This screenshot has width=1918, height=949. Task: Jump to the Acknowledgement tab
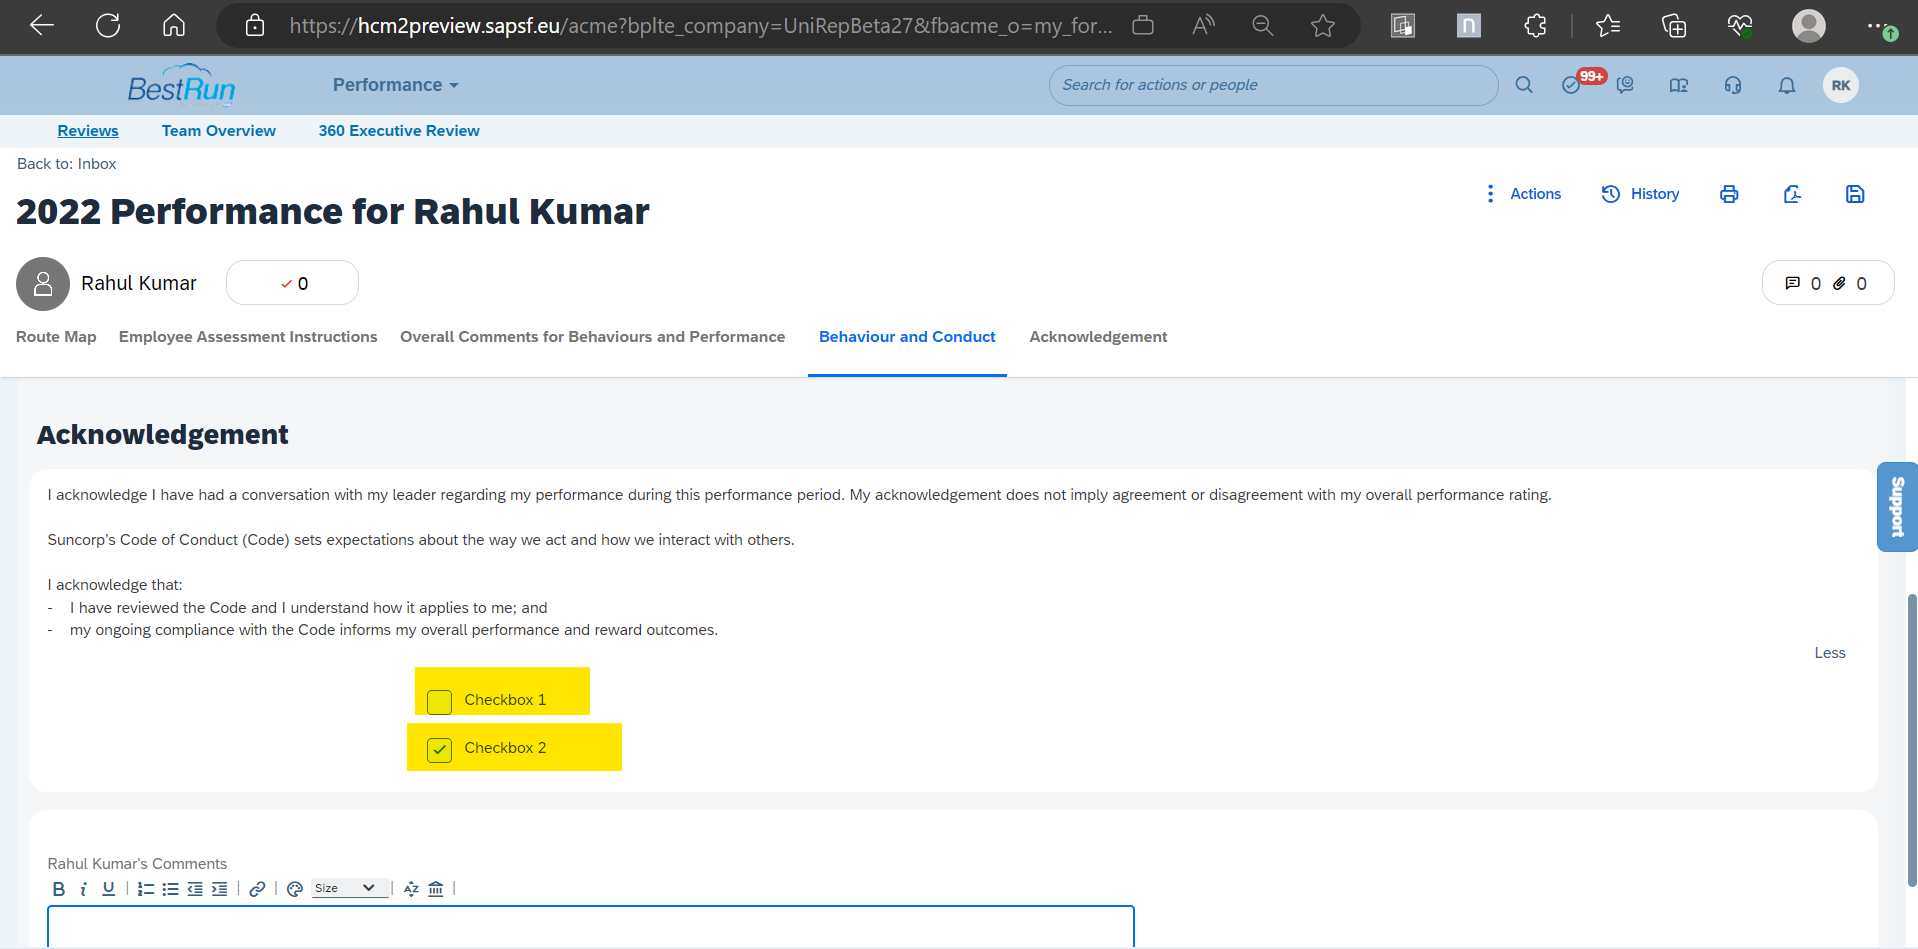point(1098,337)
